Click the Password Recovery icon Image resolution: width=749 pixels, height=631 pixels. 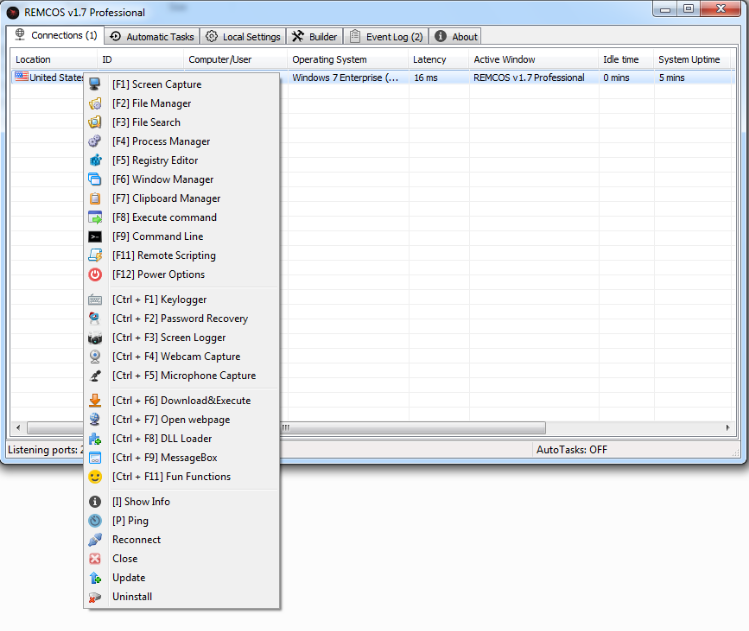coord(95,319)
